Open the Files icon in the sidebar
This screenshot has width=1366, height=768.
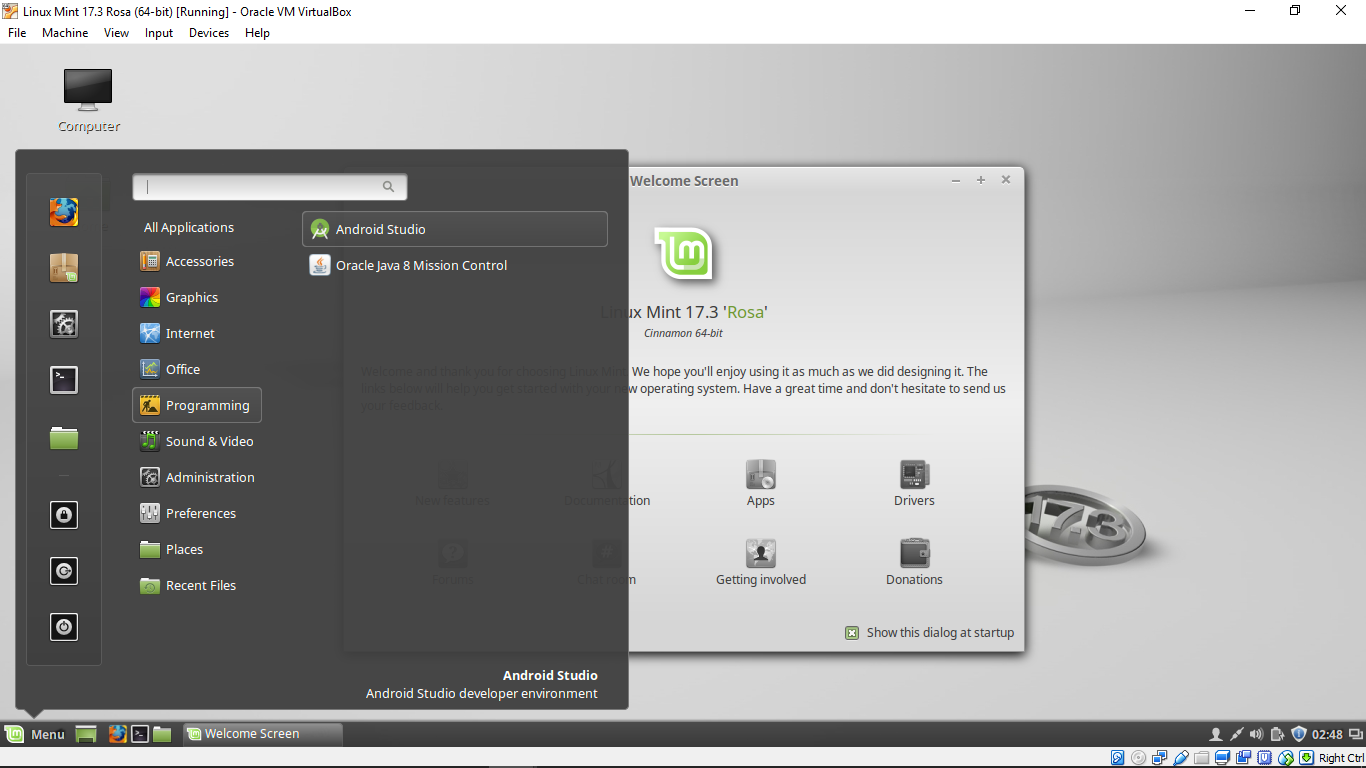tap(63, 437)
